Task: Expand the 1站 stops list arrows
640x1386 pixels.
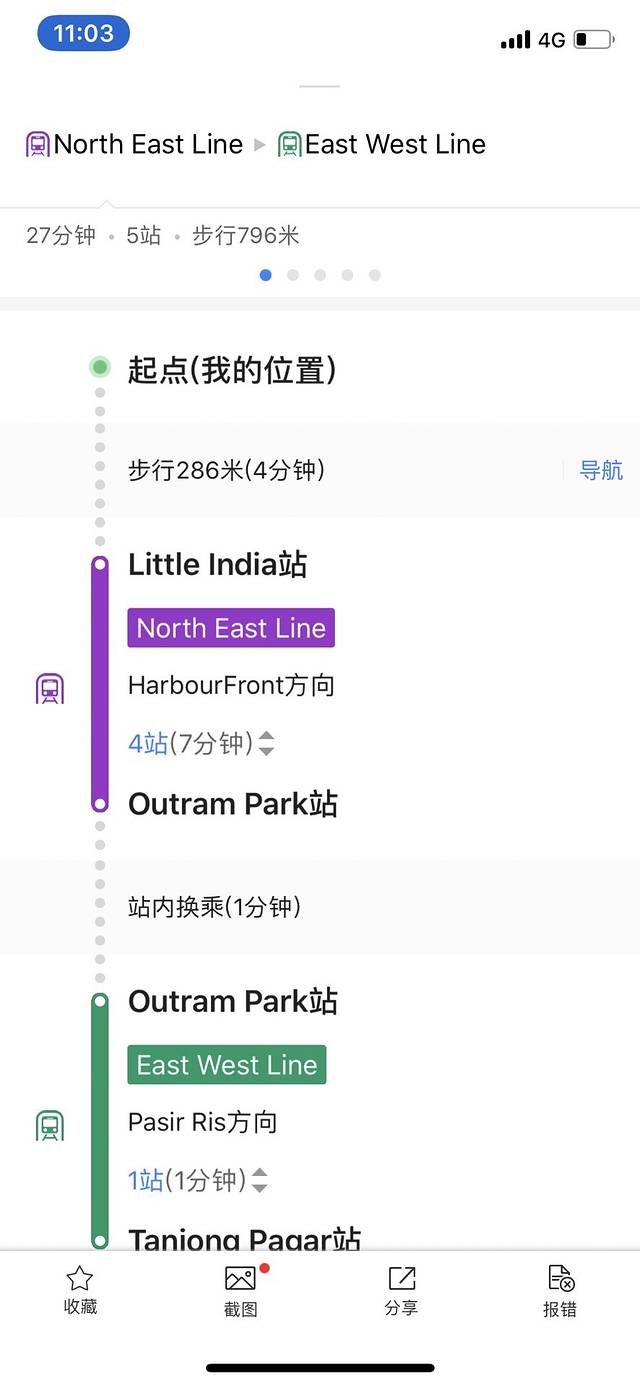Action: (259, 1181)
